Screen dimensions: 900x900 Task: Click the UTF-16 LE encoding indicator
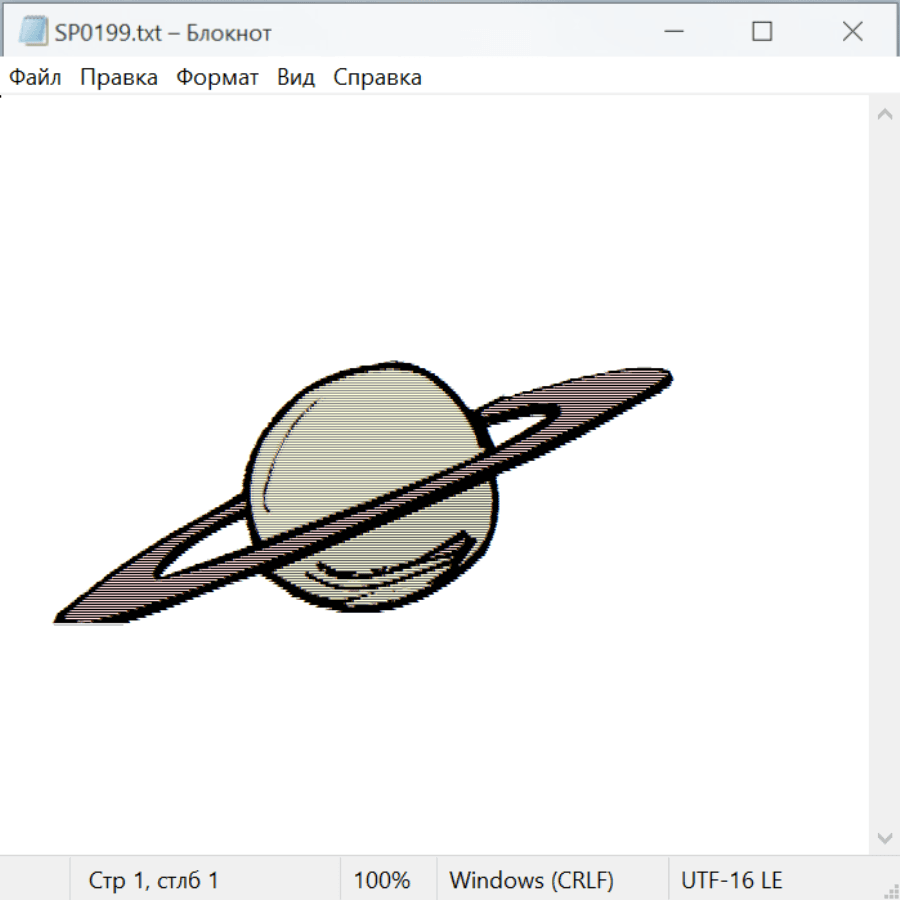coord(731,880)
